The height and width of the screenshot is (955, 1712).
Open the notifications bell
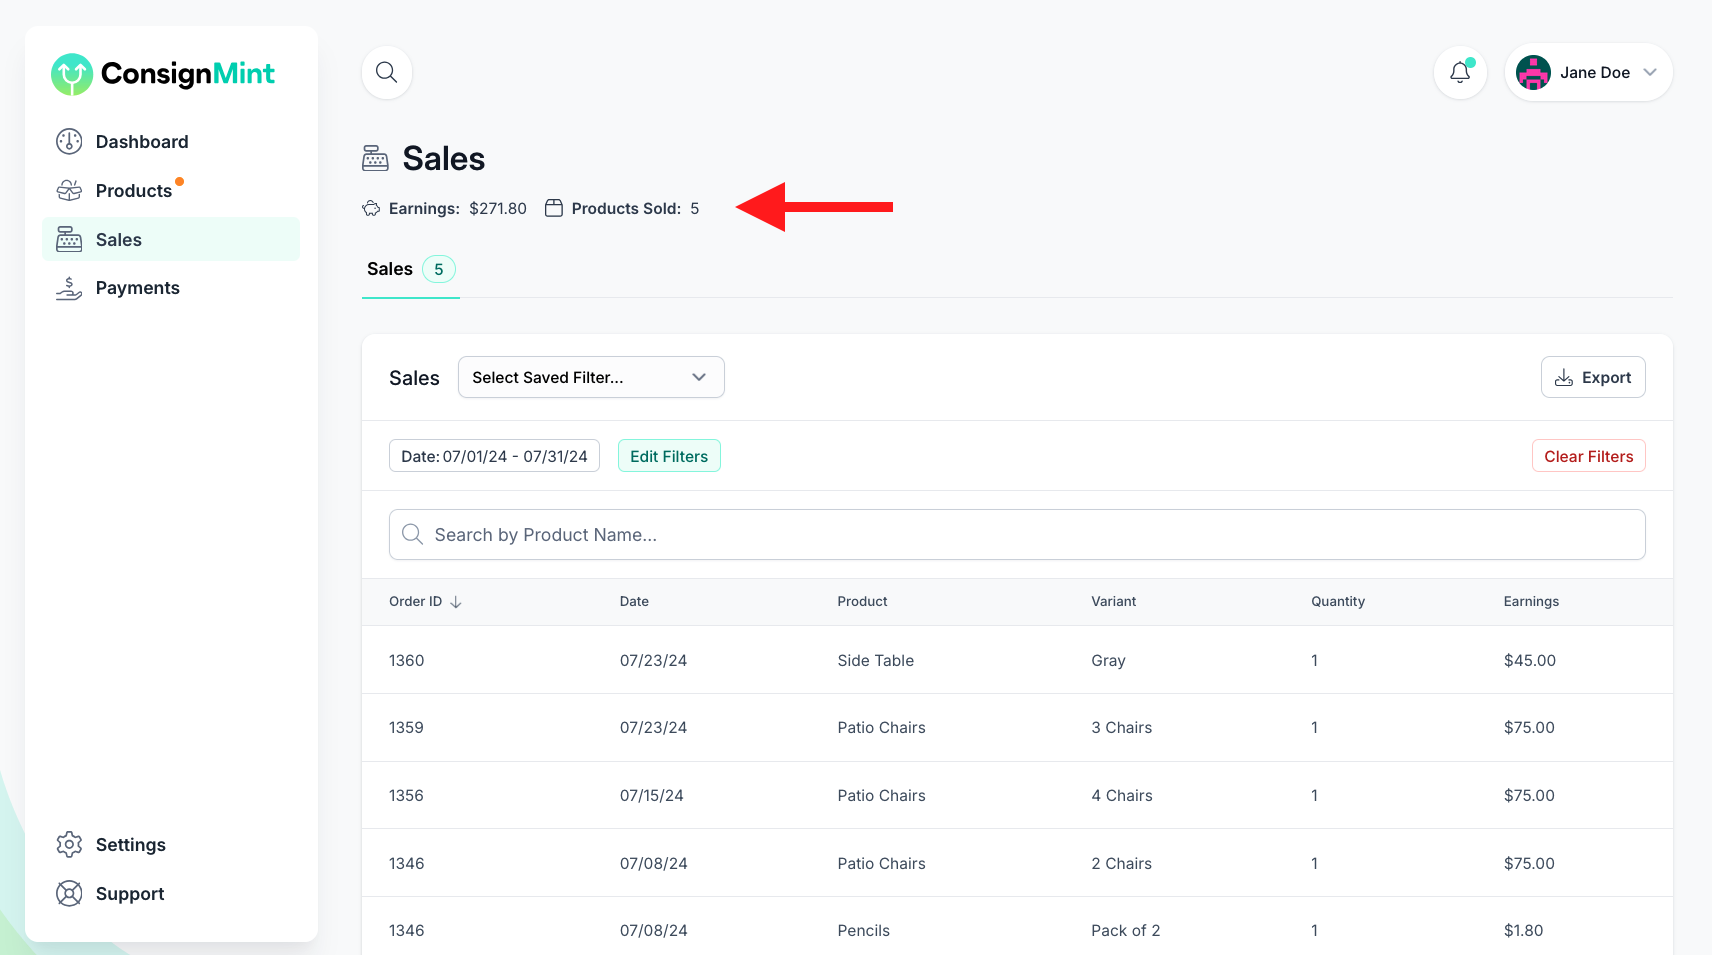click(1460, 72)
